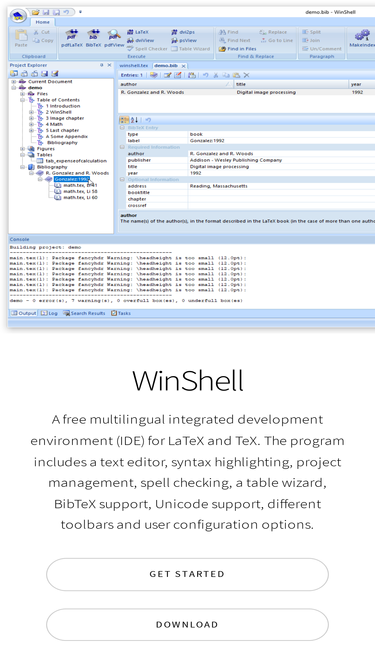Expand the 4 Math chapter node
Viewport: 375px width, 667px height.
click(x=31, y=124)
